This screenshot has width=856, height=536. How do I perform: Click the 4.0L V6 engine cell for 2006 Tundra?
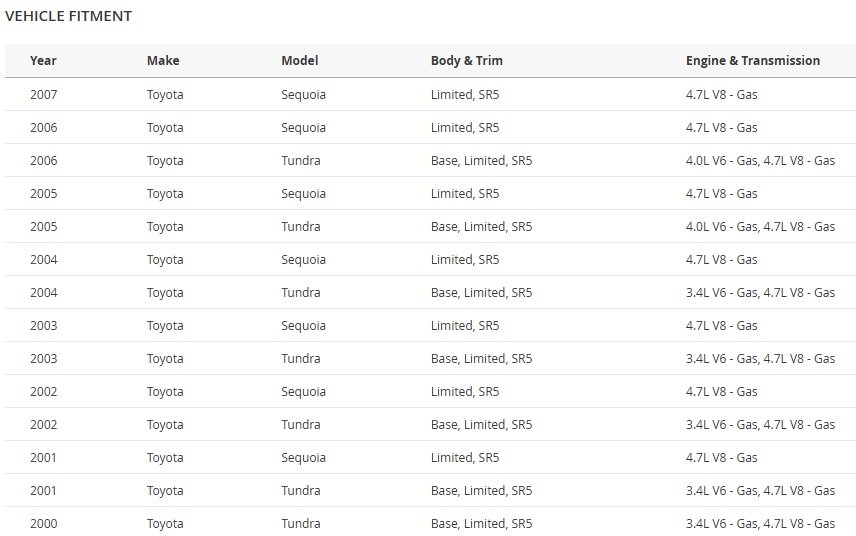(x=760, y=160)
